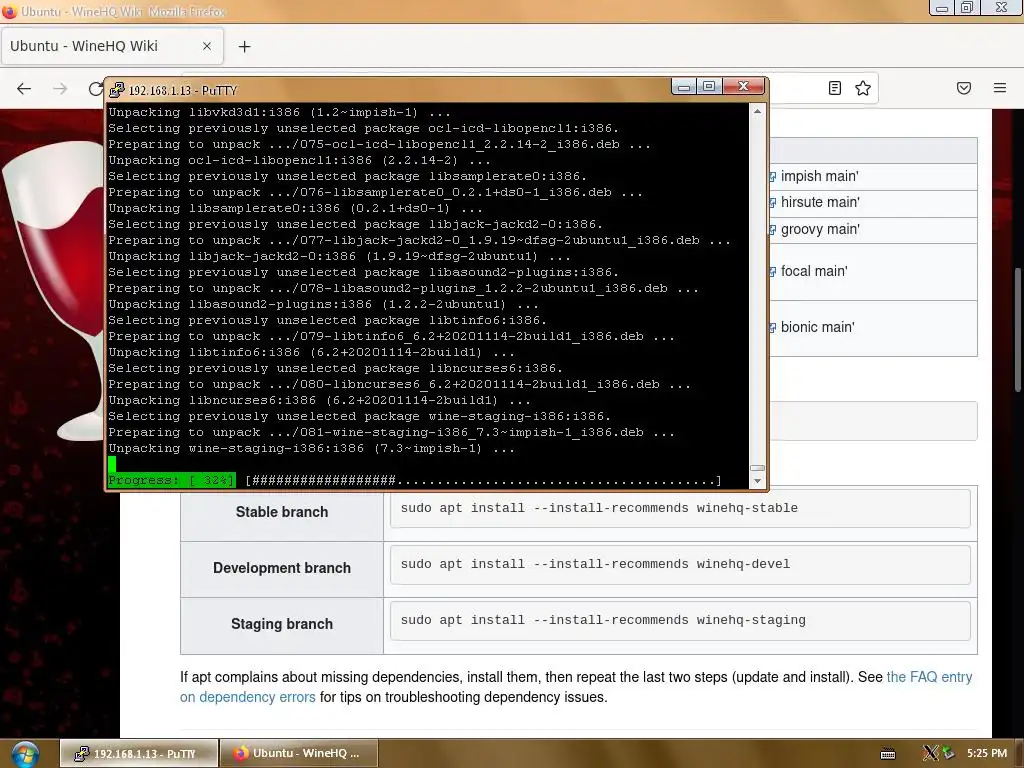Image resolution: width=1024 pixels, height=768 pixels.
Task: Click 'focal main' external link icon
Action: 773,272
